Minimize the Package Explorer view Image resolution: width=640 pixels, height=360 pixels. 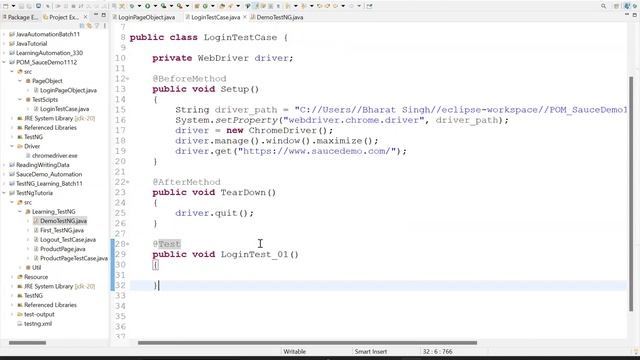[96, 15]
